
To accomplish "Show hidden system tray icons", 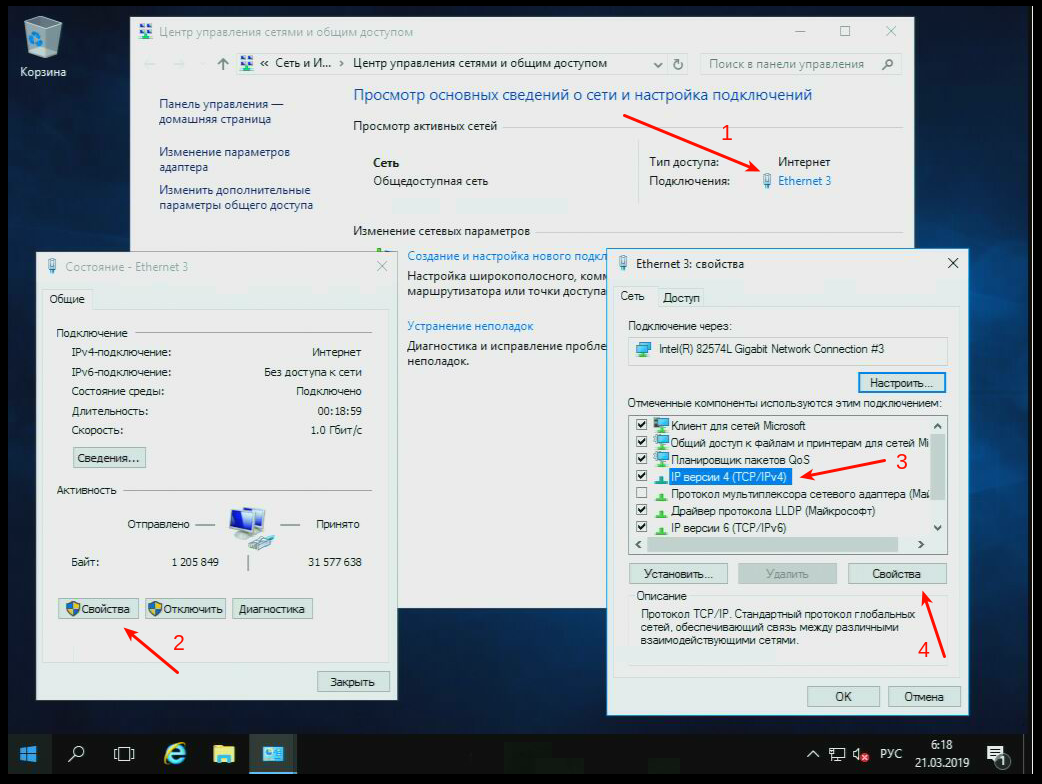I will click(x=813, y=754).
